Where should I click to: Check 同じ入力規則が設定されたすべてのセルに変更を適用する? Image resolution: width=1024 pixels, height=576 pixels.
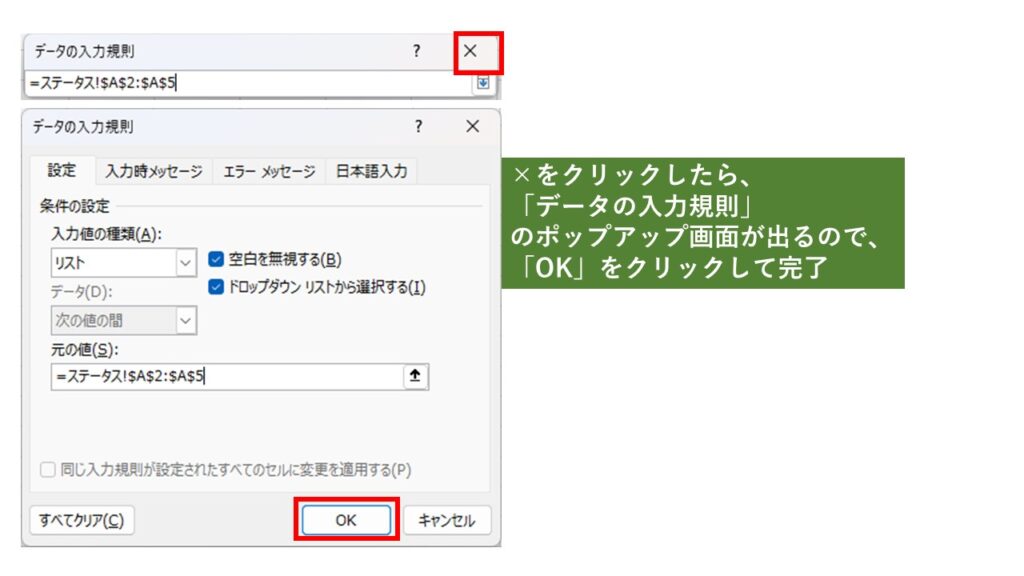pos(48,469)
